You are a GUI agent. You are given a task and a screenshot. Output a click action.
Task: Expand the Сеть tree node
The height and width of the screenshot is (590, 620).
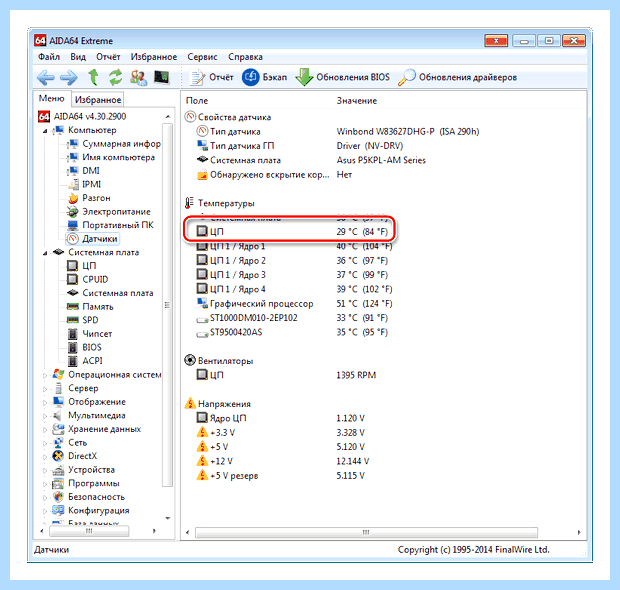point(45,443)
